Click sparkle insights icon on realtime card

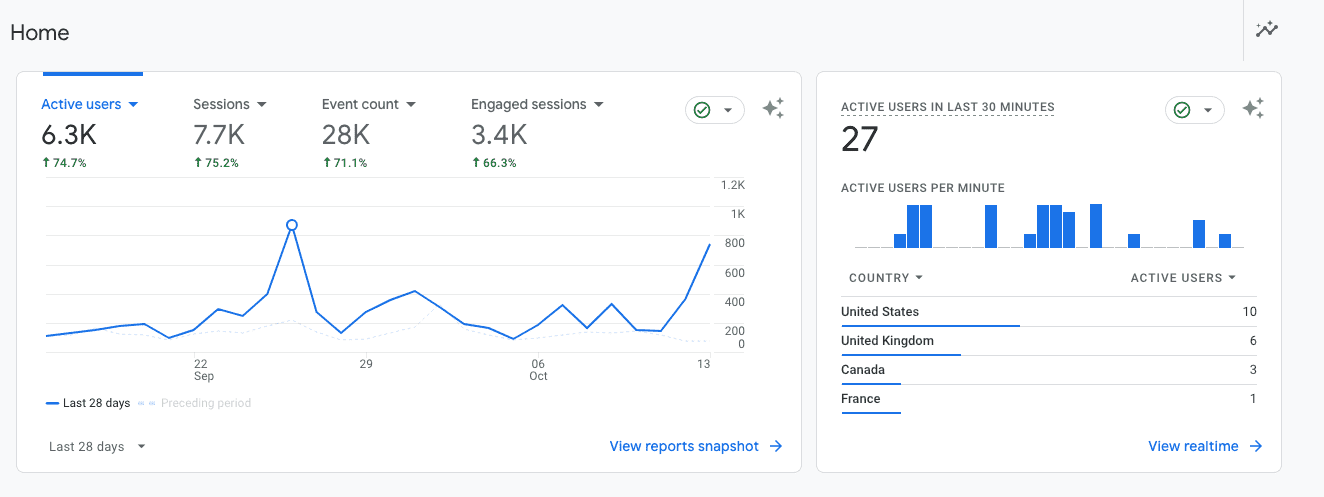(x=1253, y=109)
